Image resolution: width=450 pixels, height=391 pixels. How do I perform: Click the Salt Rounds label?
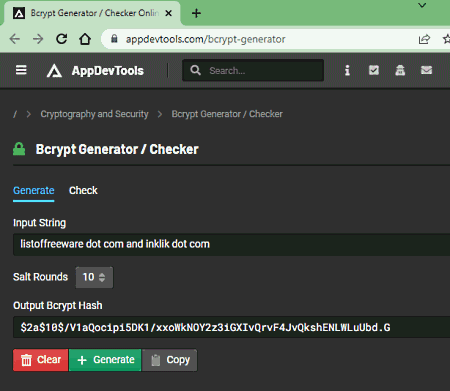[40, 277]
